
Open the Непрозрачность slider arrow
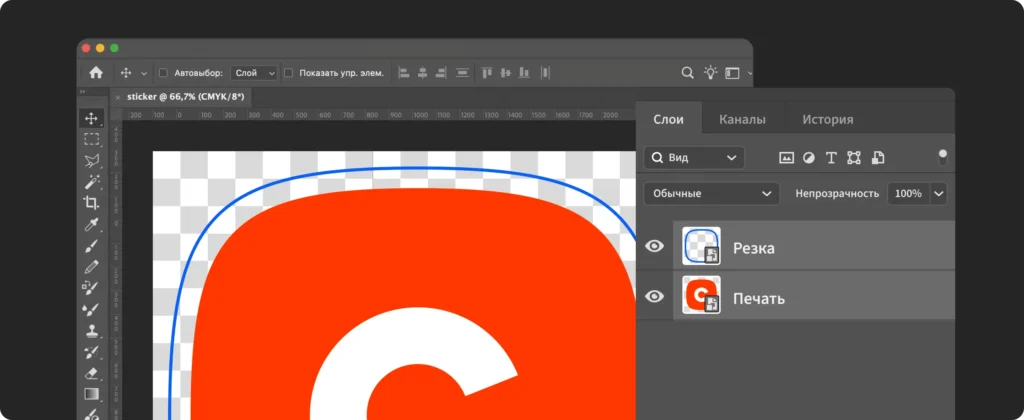pos(939,193)
